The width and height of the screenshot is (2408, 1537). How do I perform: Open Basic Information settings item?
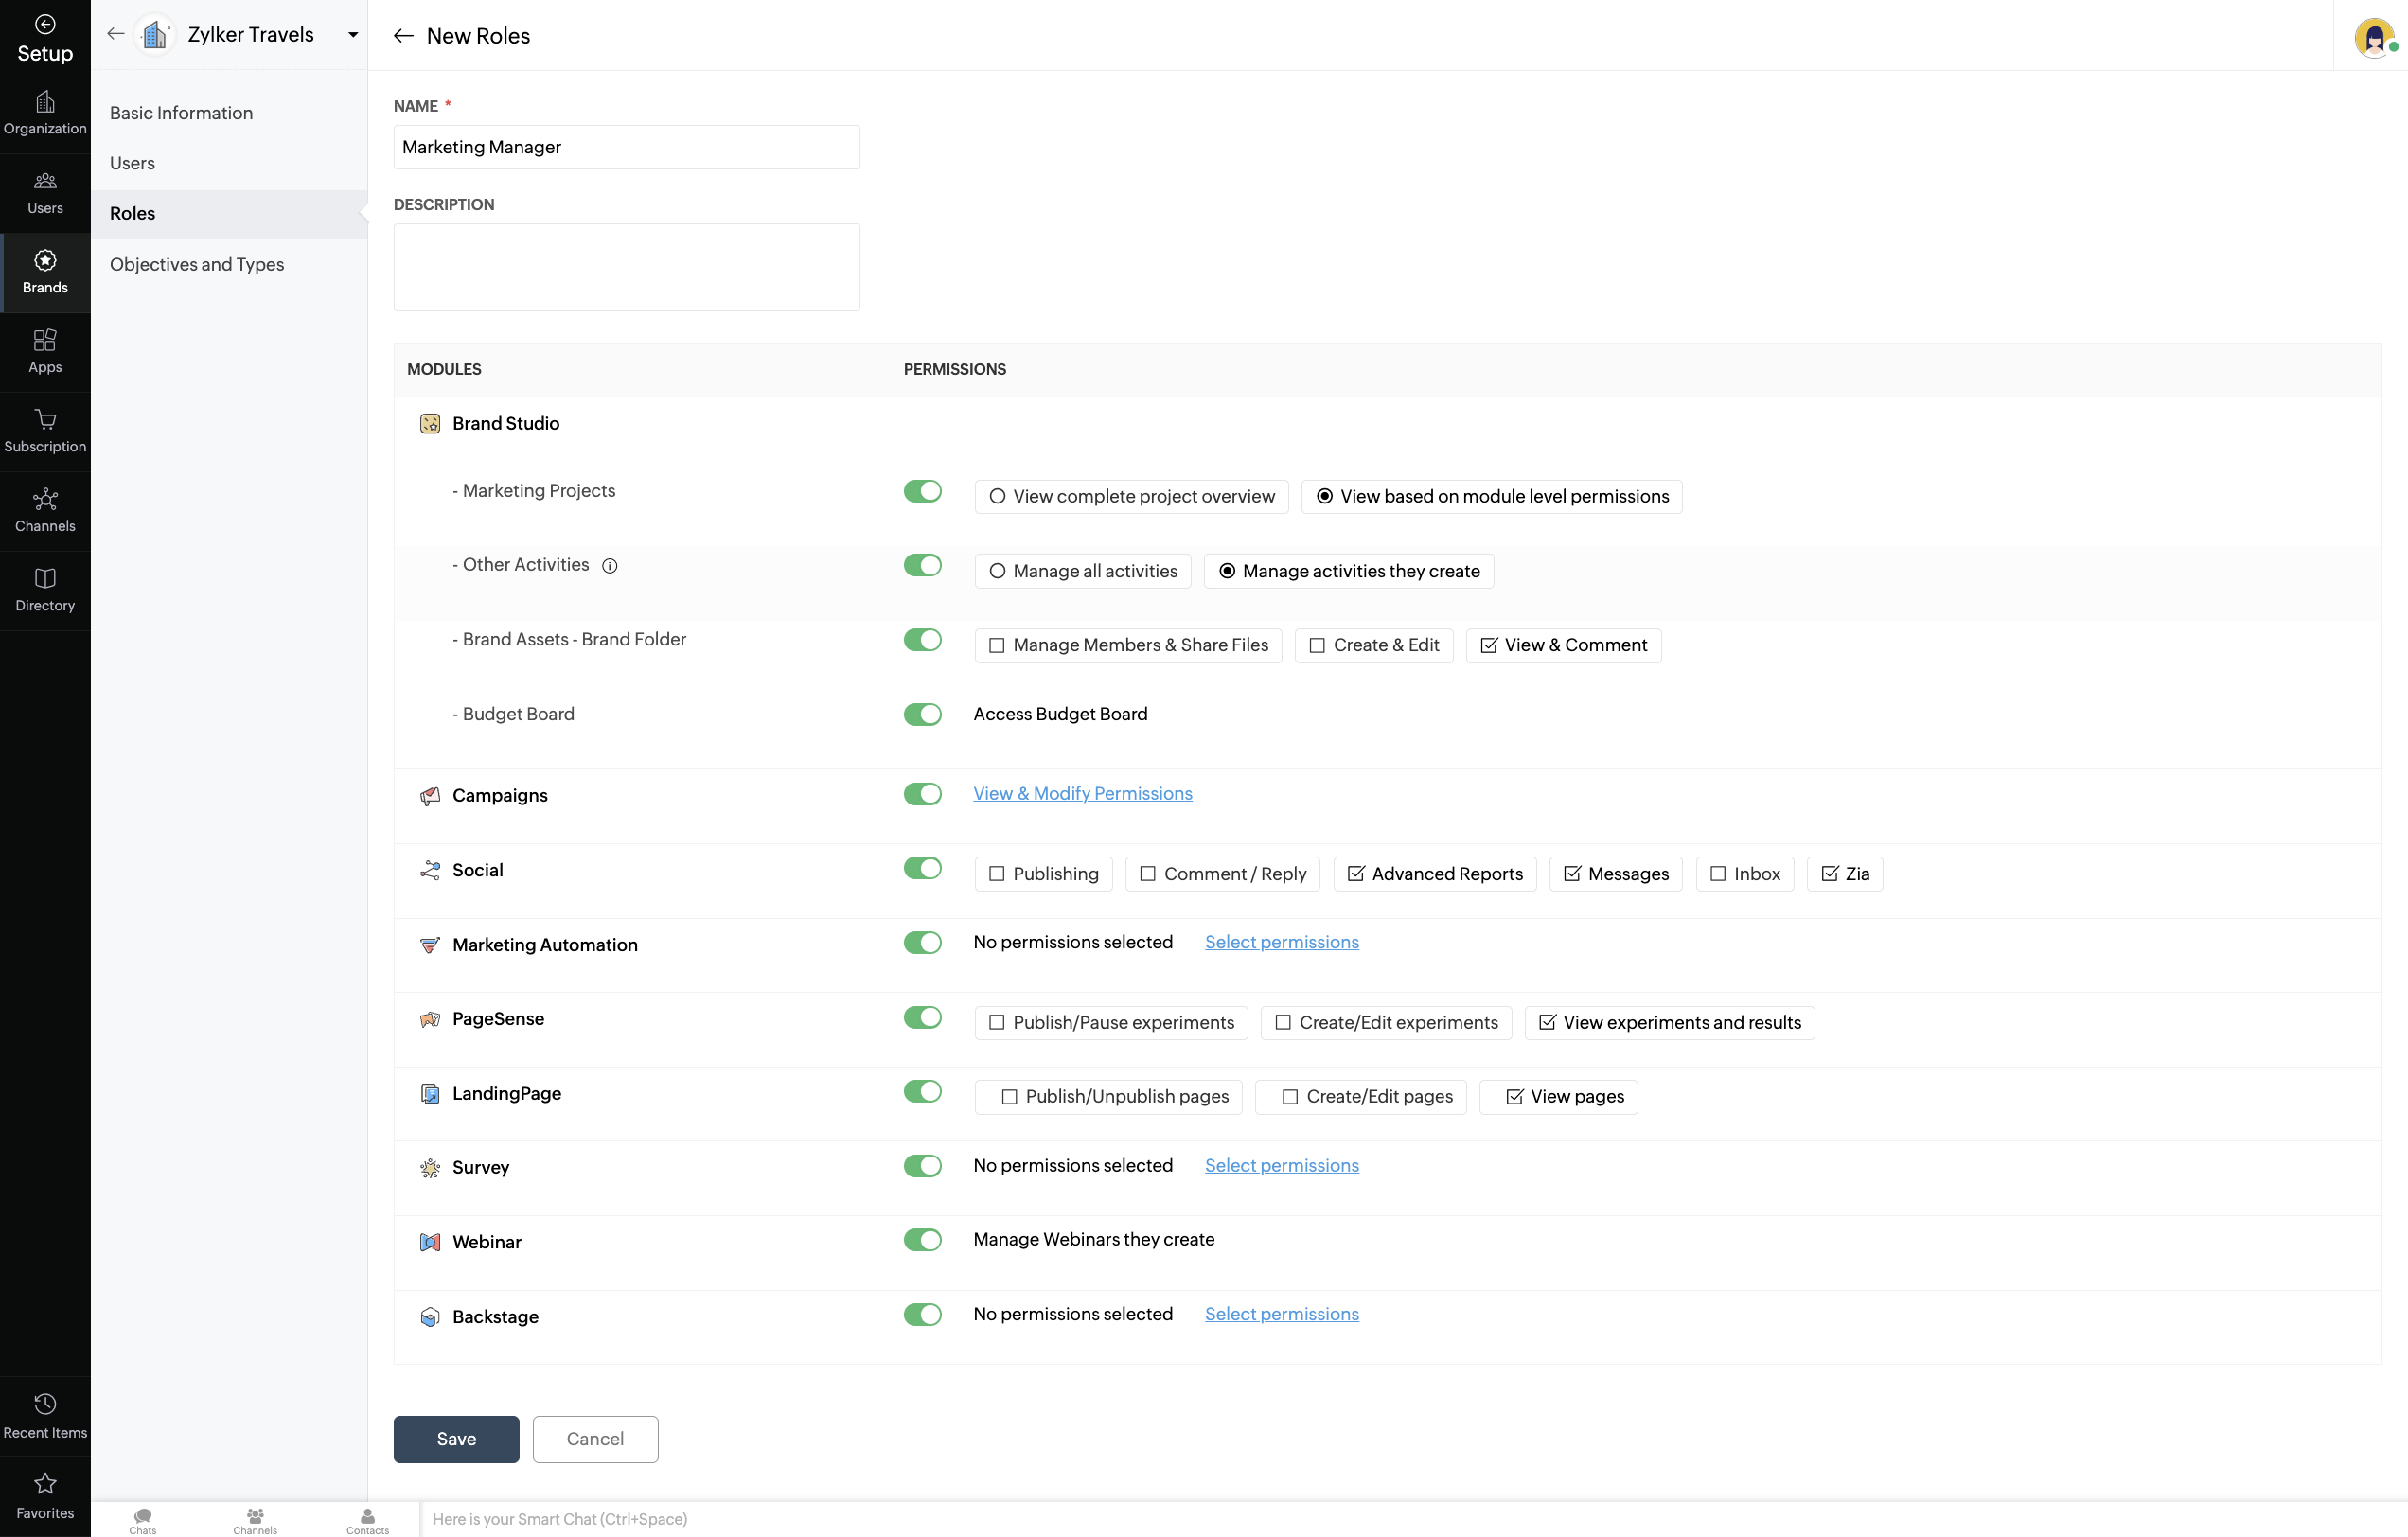pos(181,113)
